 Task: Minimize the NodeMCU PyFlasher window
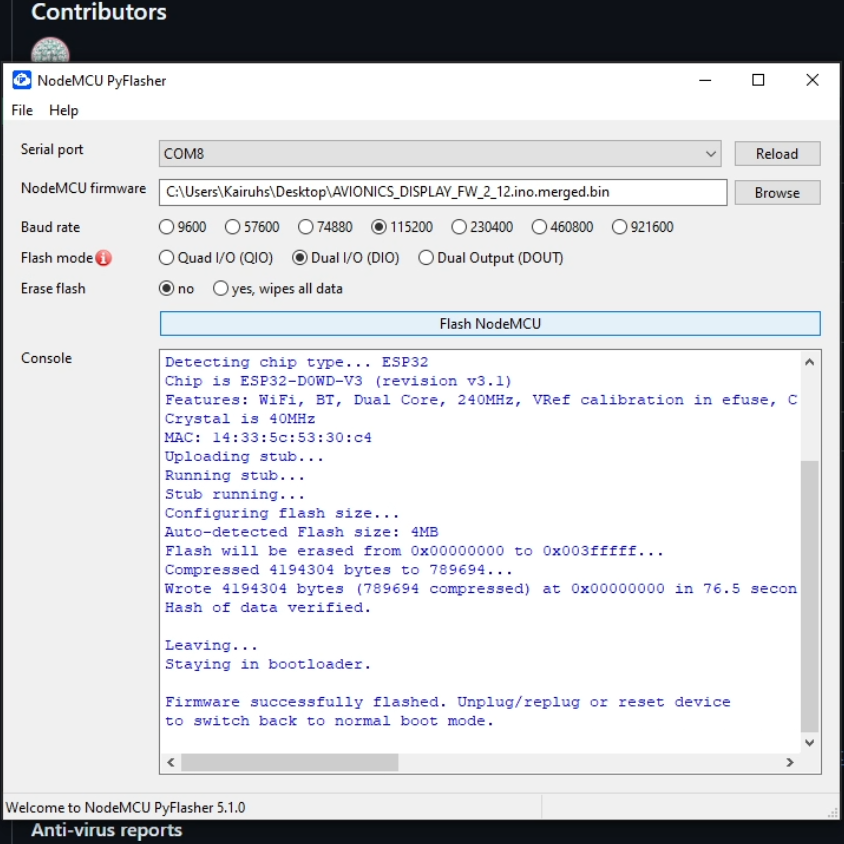[x=705, y=80]
